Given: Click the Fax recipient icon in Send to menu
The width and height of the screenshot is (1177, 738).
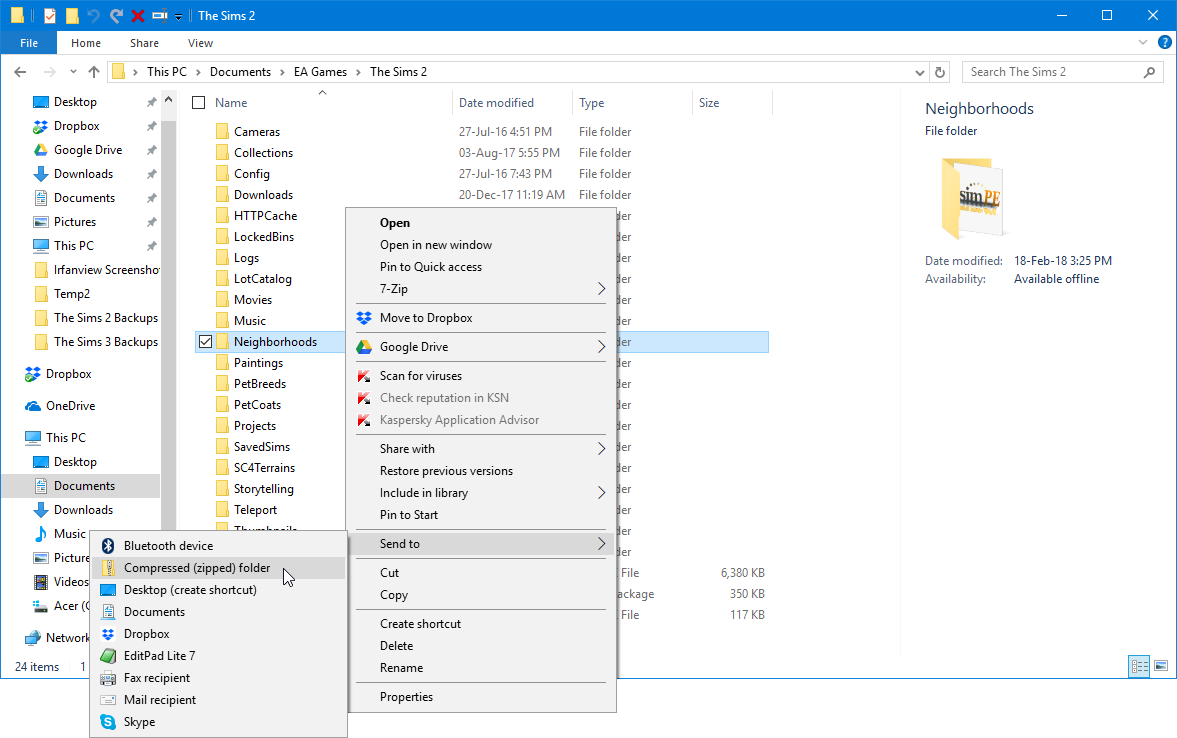Looking at the screenshot, I should (108, 678).
